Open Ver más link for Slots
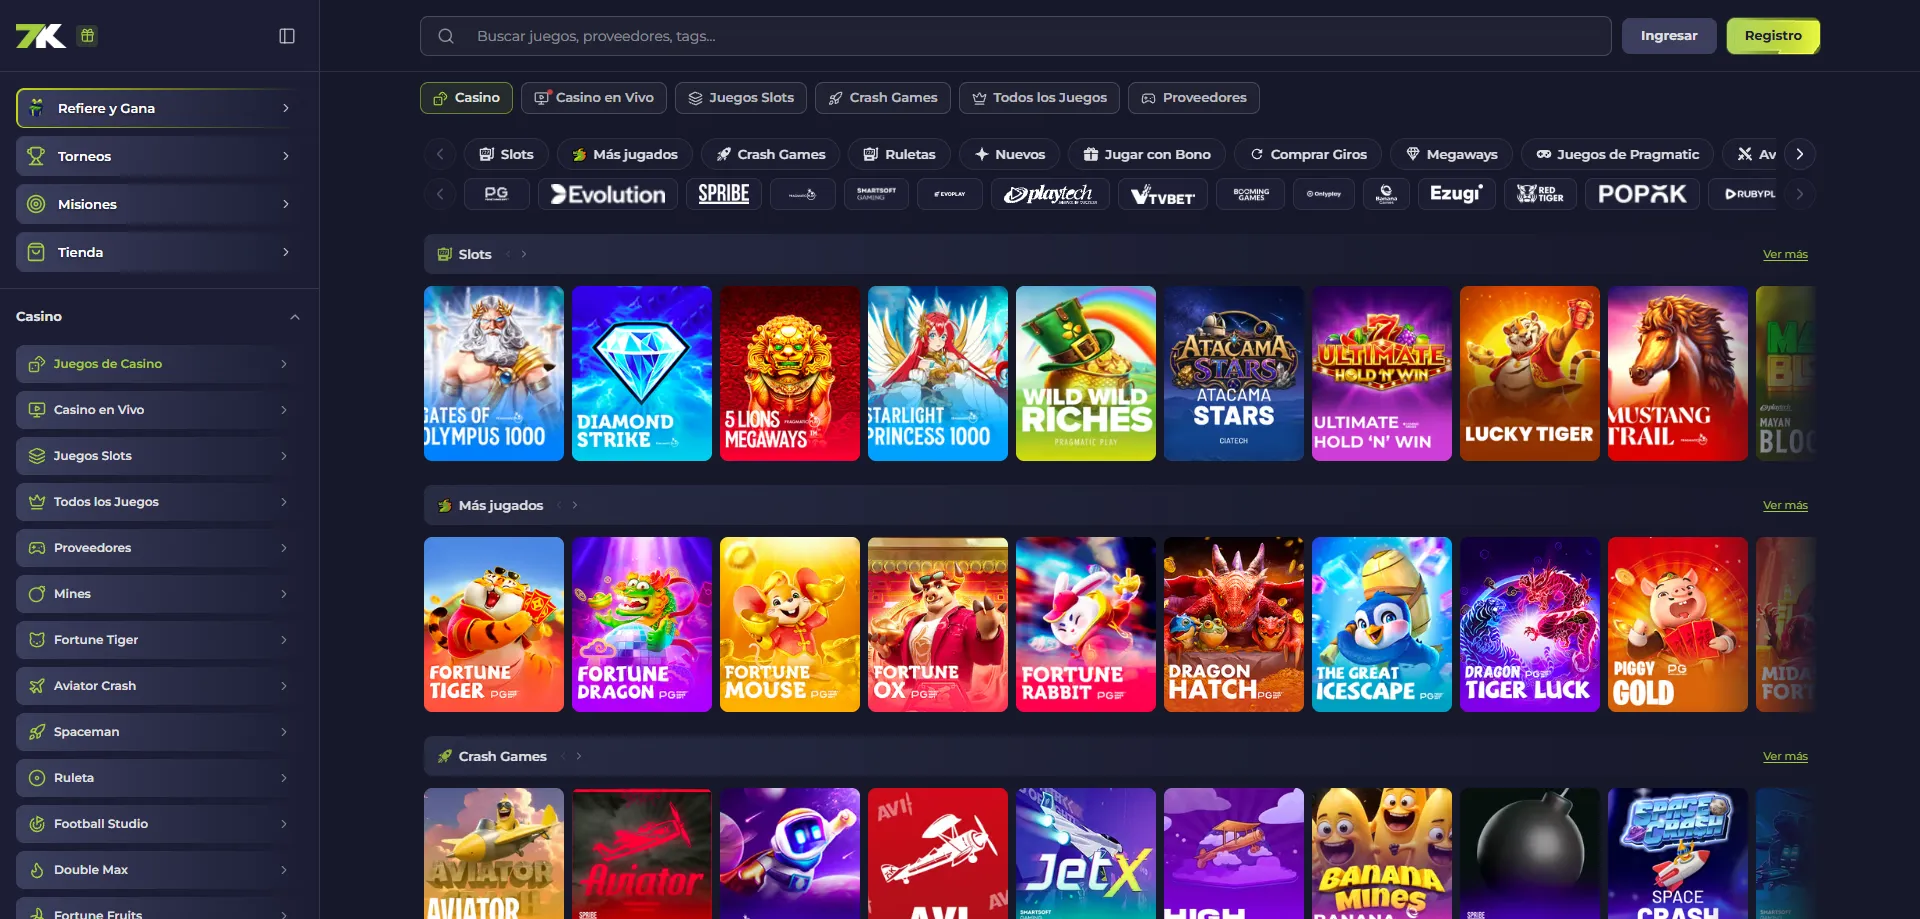Screen dimensions: 1920x919 [1785, 255]
